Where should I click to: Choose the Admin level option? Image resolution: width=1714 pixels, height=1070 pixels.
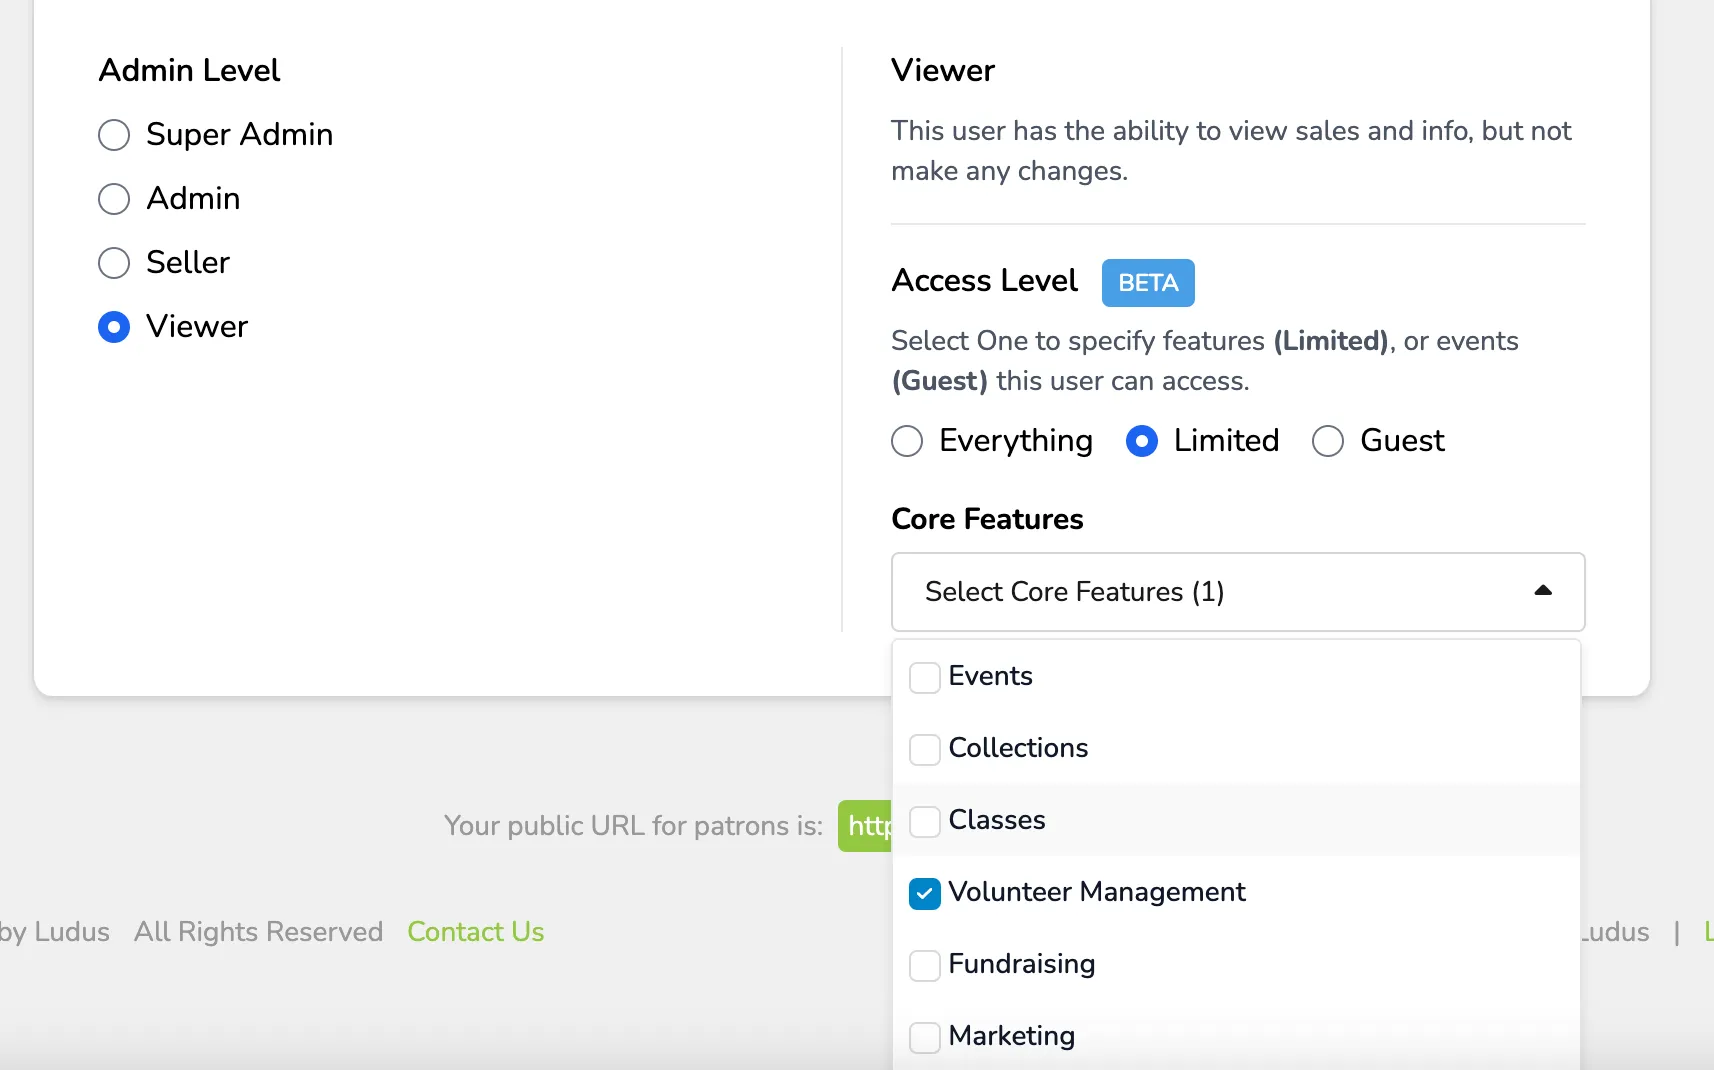(x=114, y=199)
